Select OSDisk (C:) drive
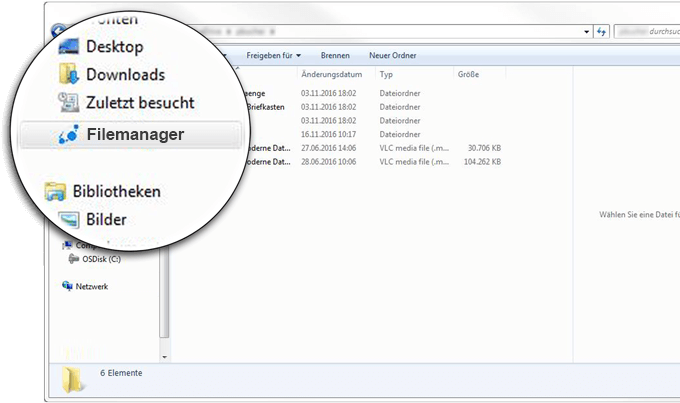The image size is (680, 403). point(101,259)
